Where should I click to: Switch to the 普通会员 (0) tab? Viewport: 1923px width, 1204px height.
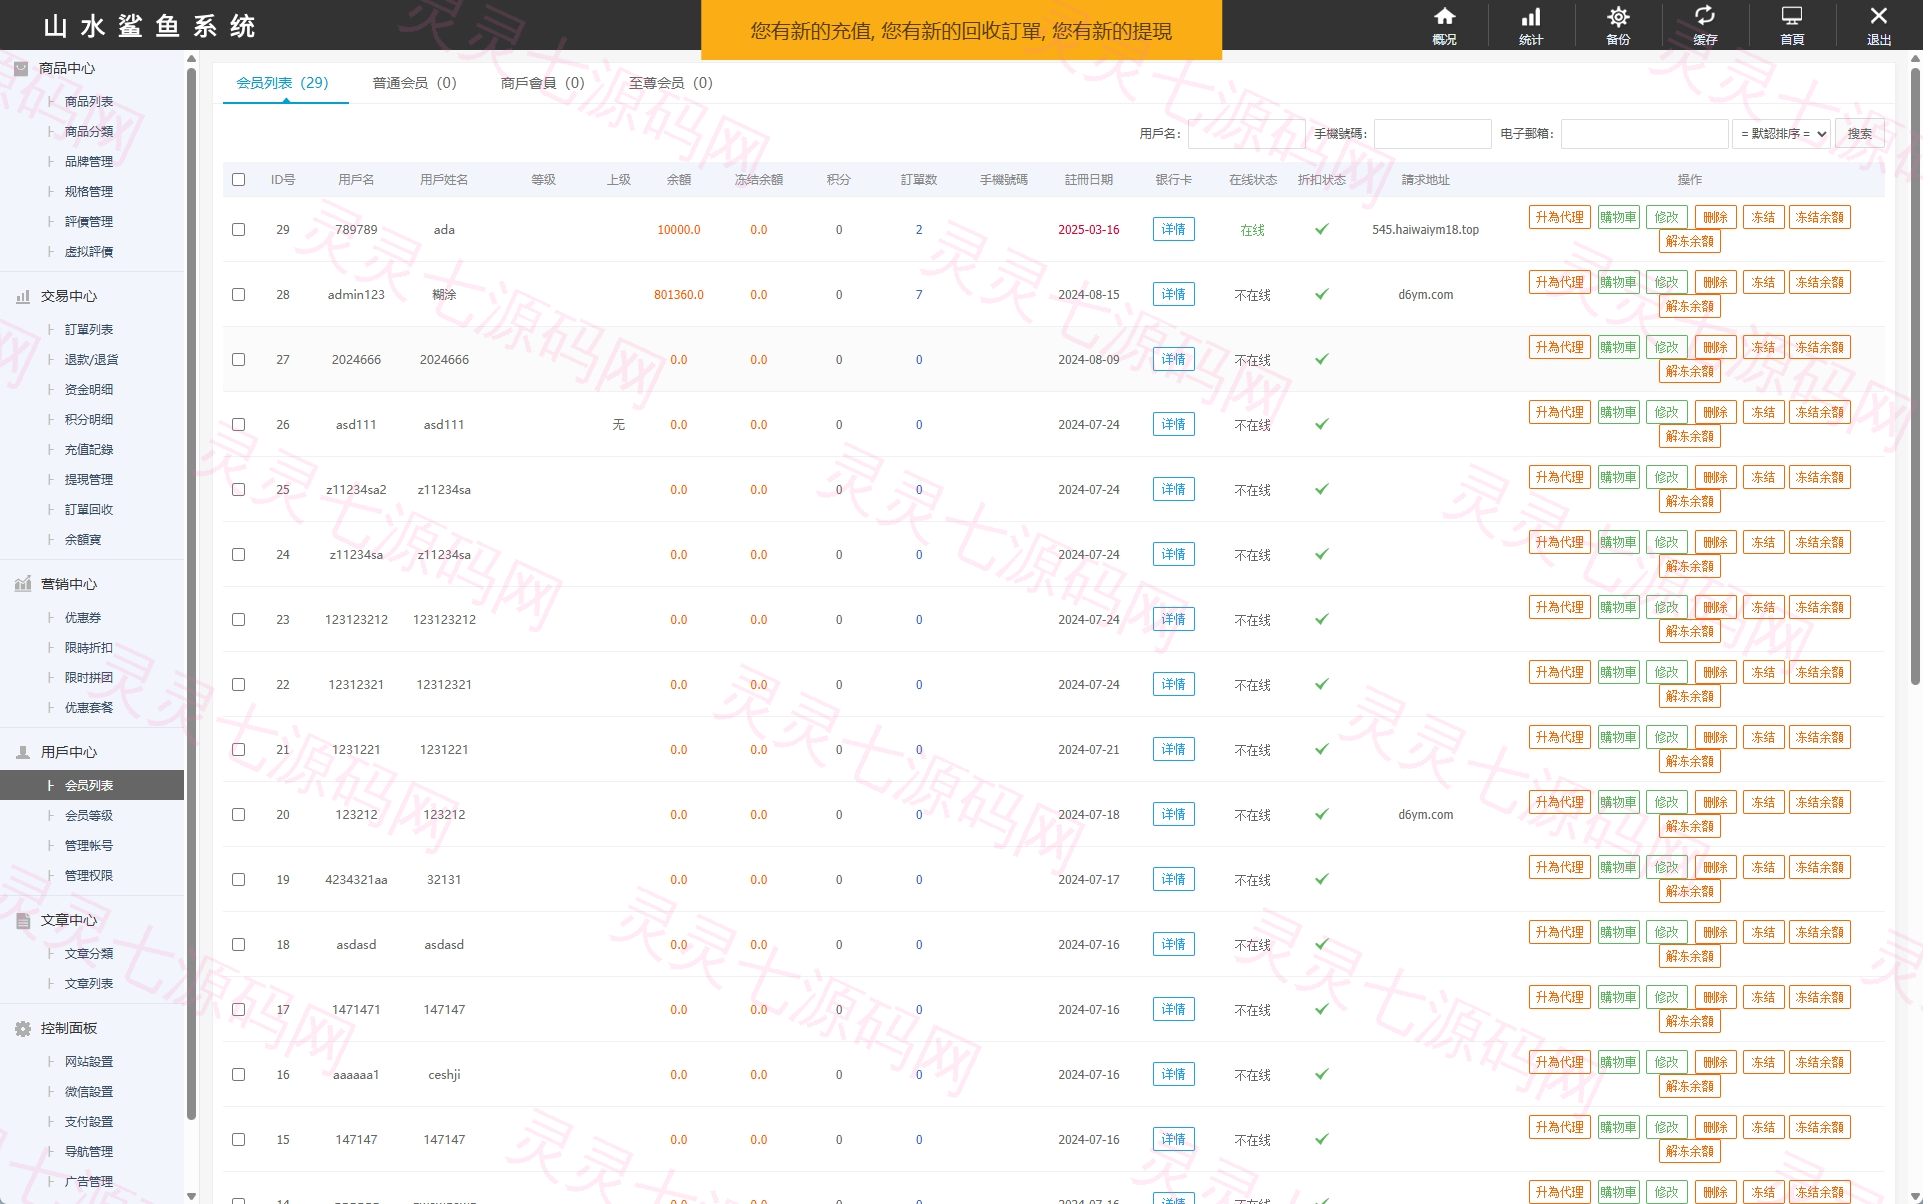[x=414, y=83]
